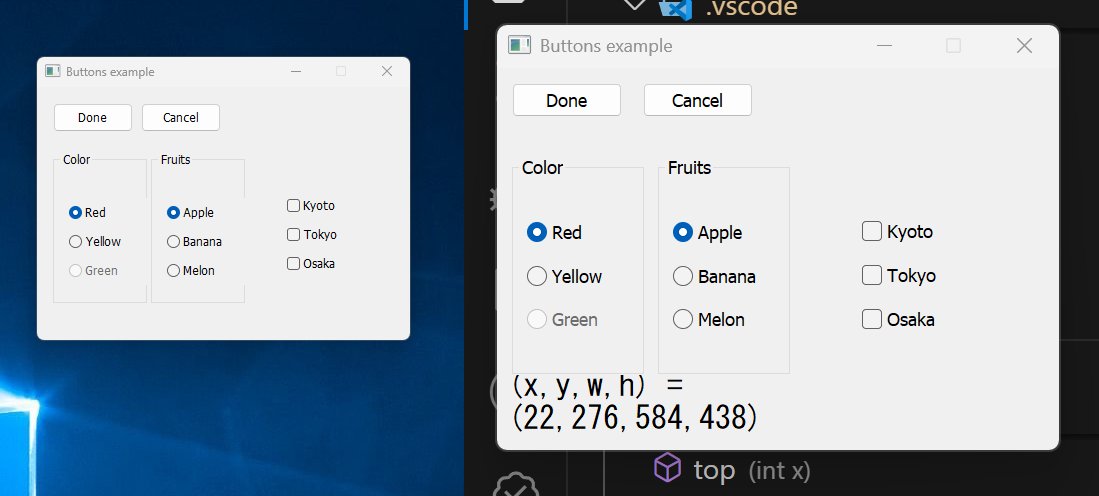Close the larger Buttons example window
The width and height of the screenshot is (1099, 496).
tap(1024, 46)
